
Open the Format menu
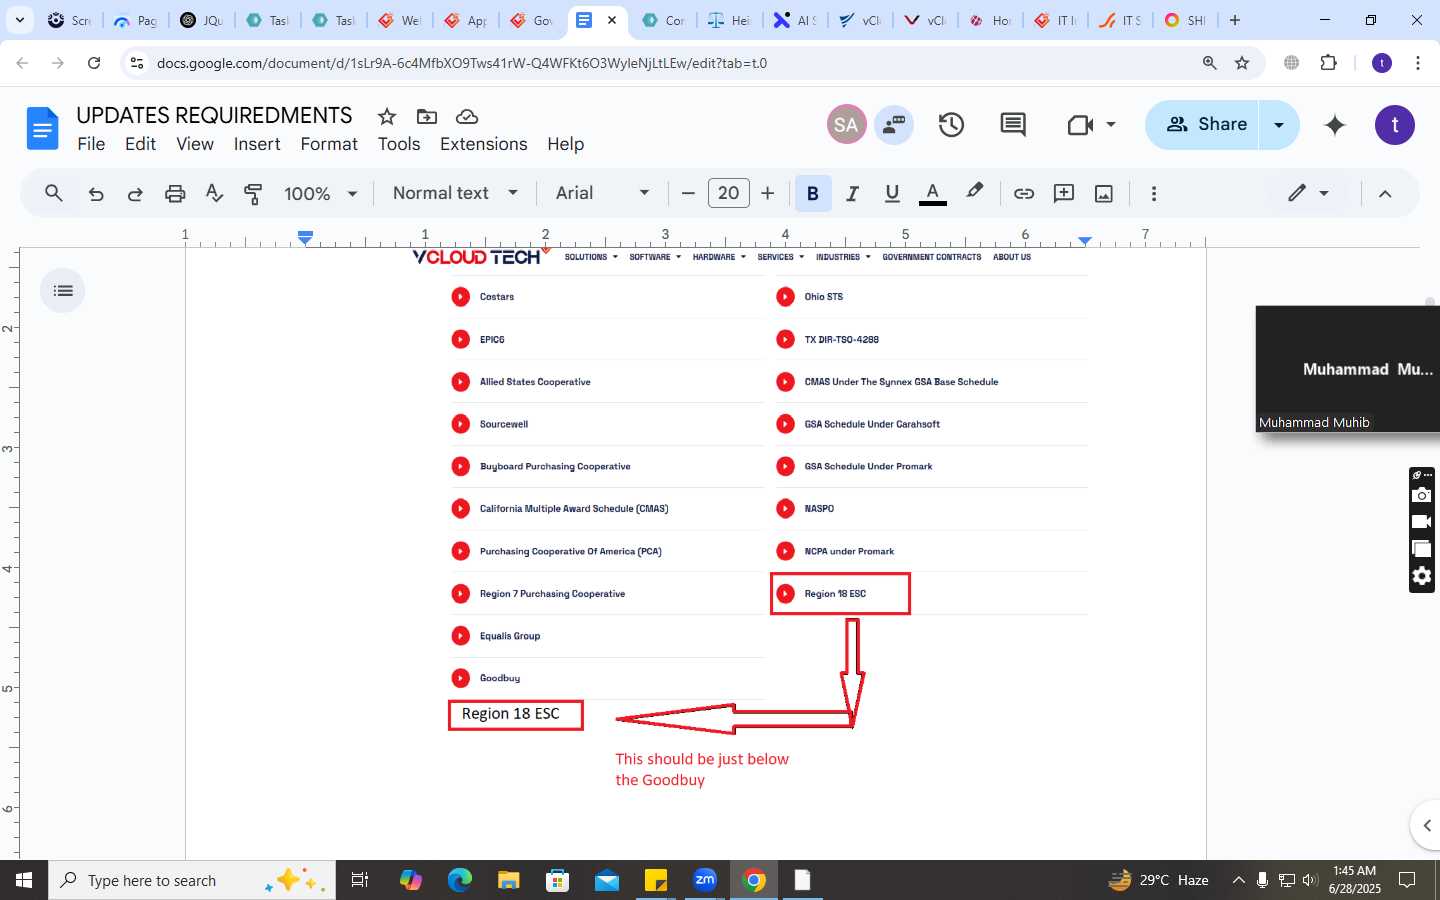tap(329, 144)
